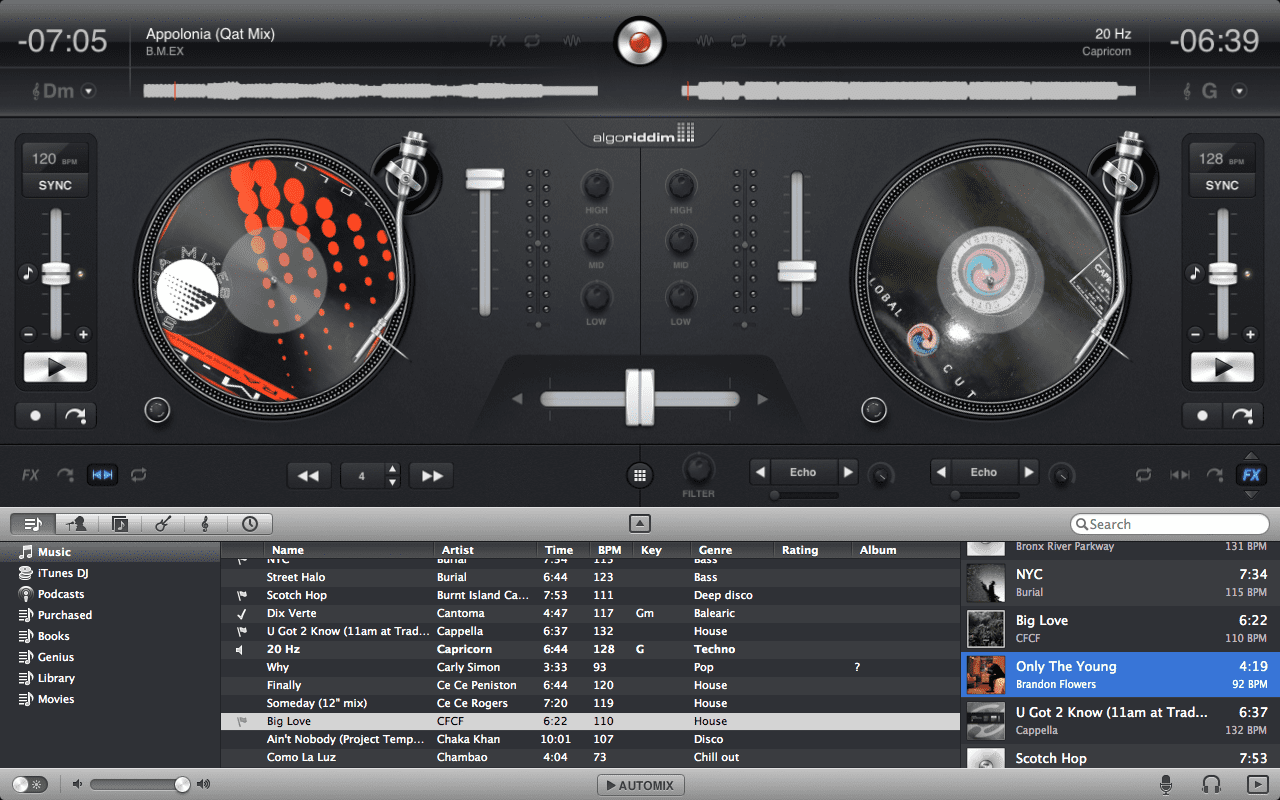Click the red record button
The width and height of the screenshot is (1280, 800).
point(640,42)
